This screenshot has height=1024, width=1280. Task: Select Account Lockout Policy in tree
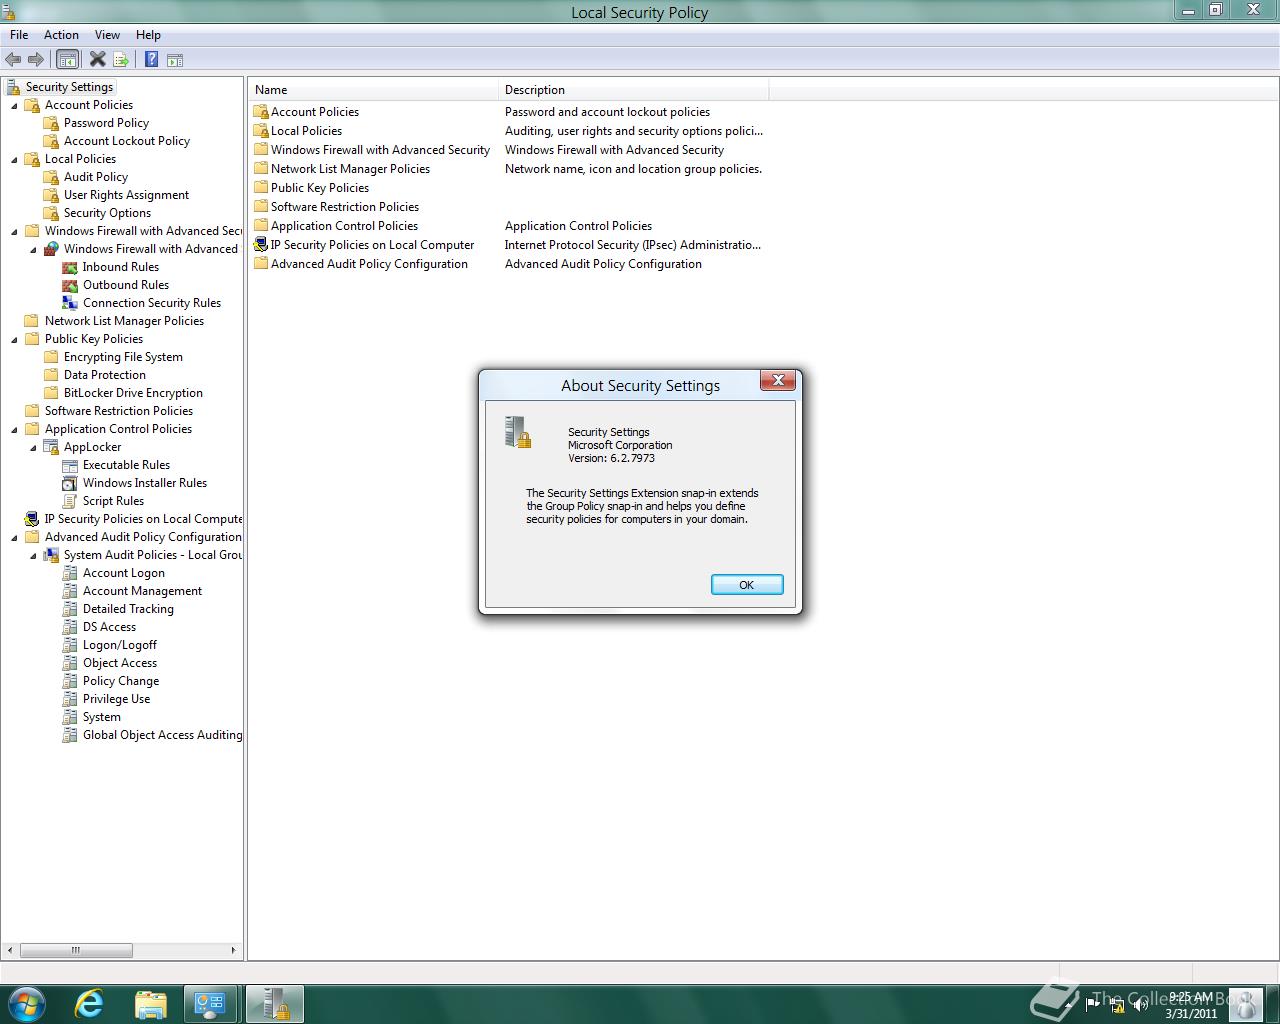pyautogui.click(x=127, y=141)
